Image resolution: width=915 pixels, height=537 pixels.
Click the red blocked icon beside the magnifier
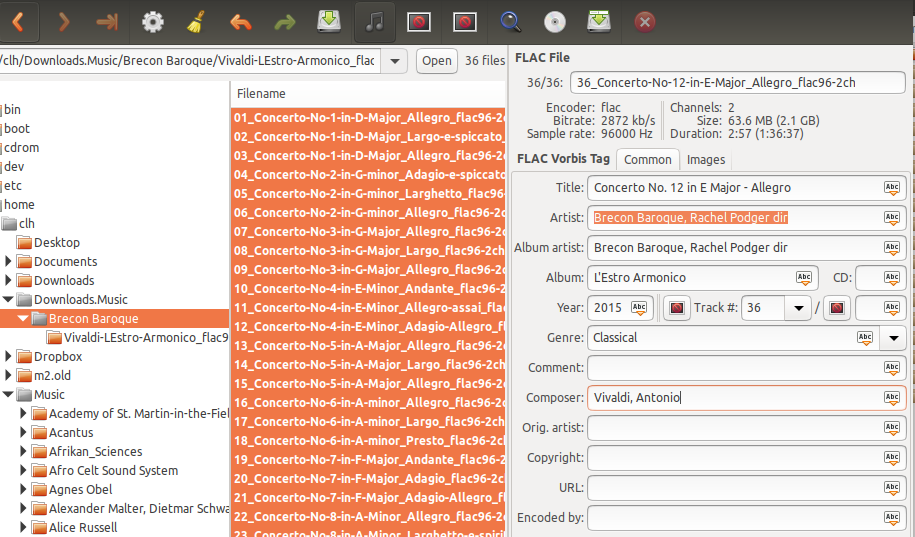[465, 22]
